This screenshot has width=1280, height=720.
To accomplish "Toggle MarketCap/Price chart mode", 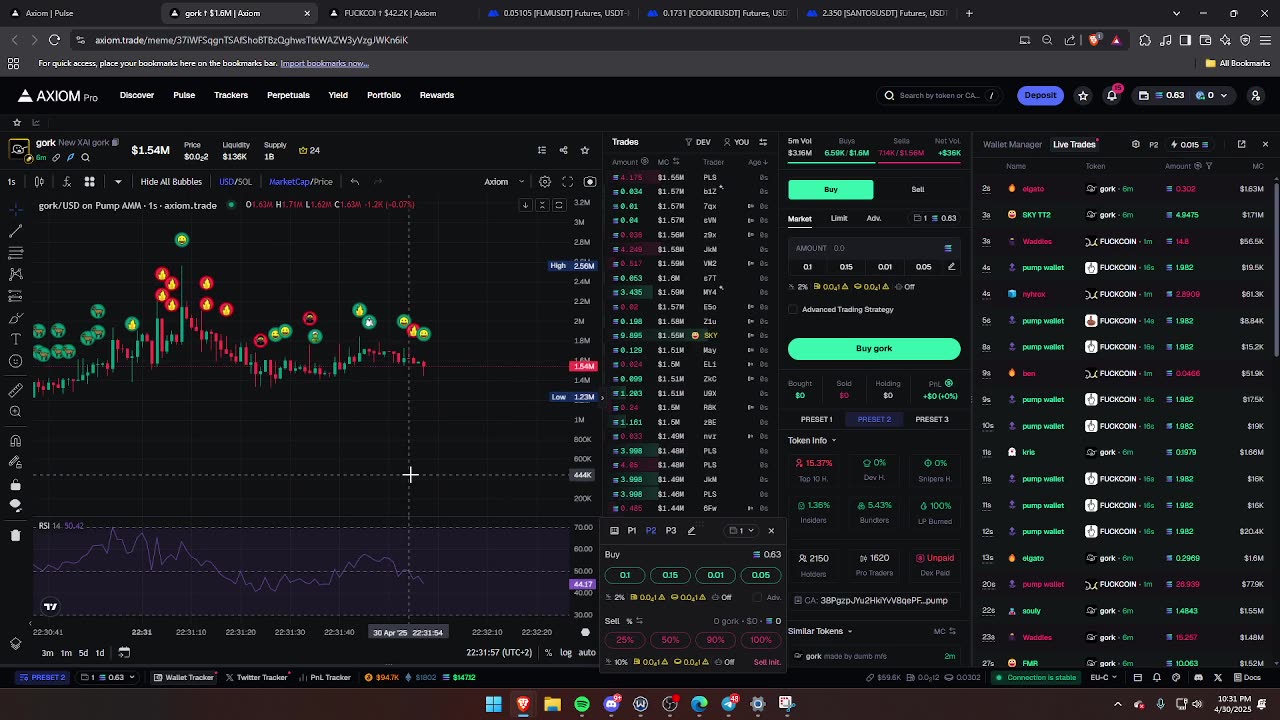I will (300, 182).
